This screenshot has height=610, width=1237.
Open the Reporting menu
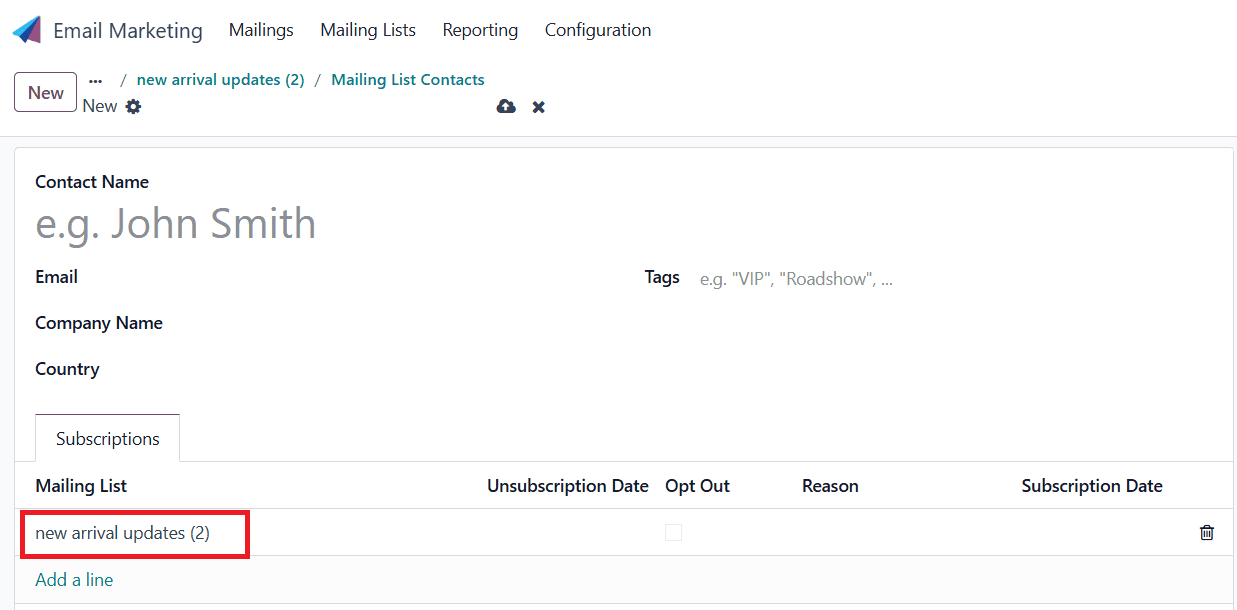coord(480,30)
